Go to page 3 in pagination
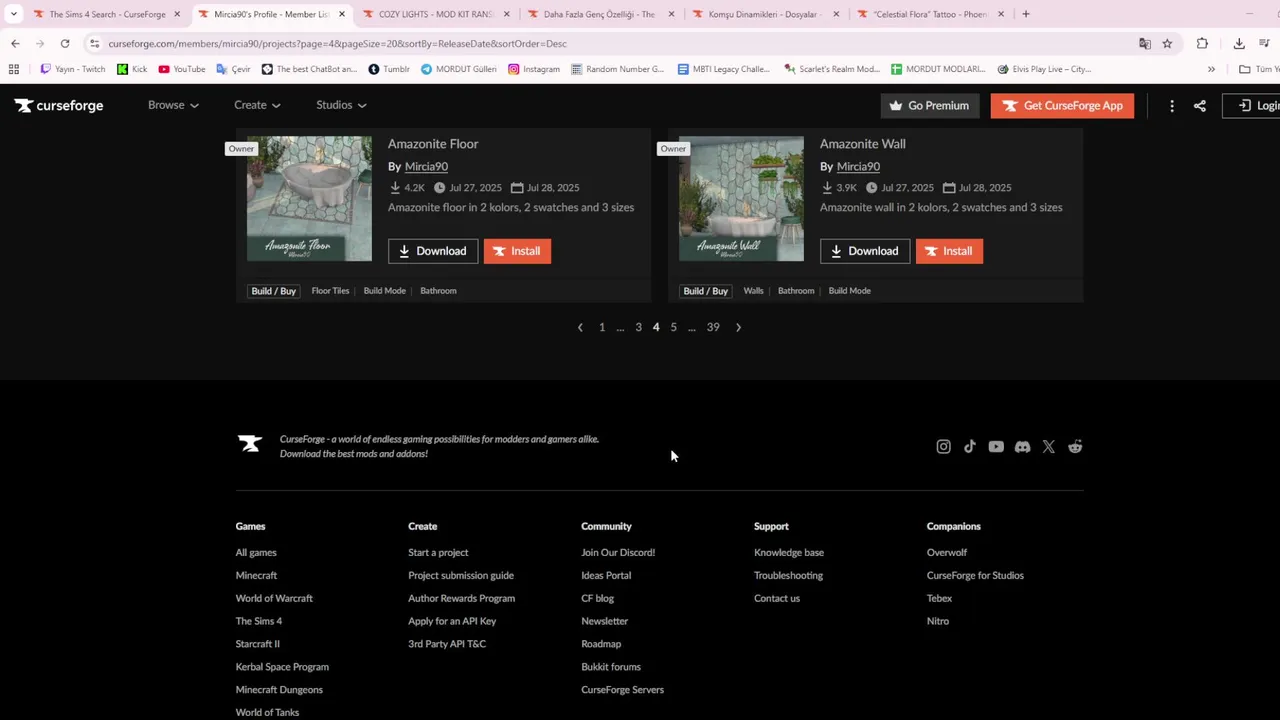 [x=638, y=327]
